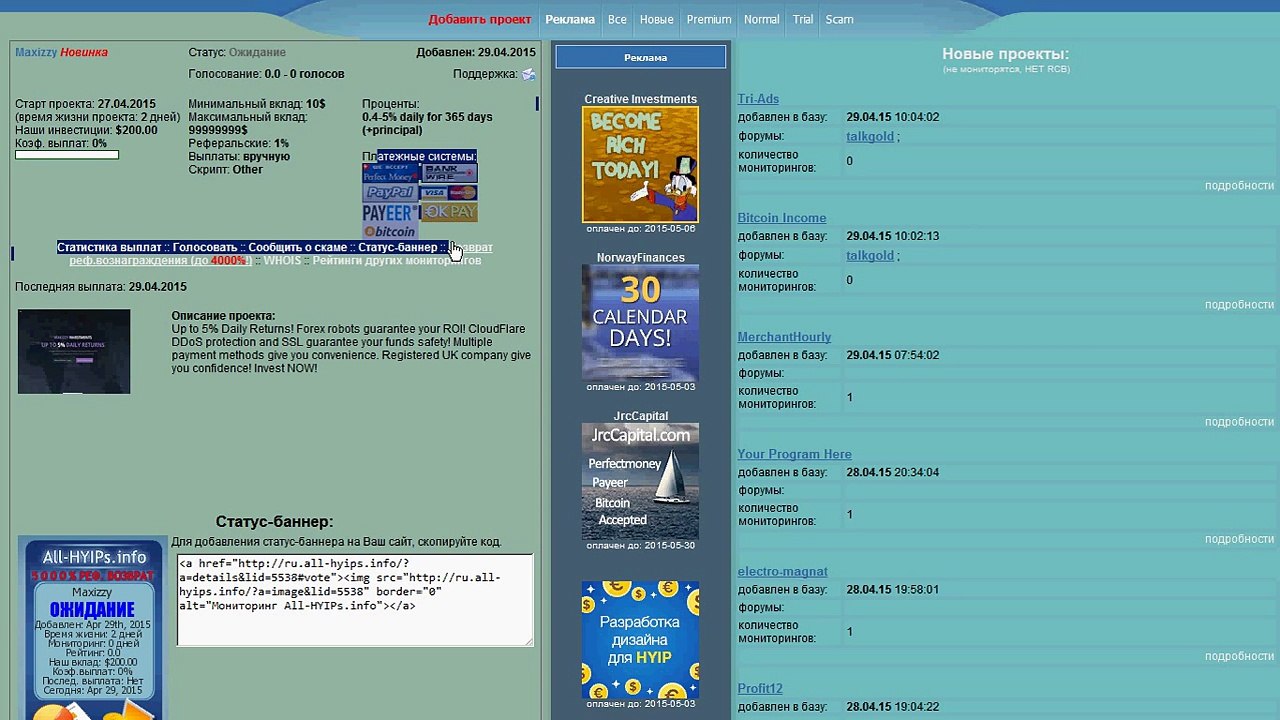Click the talkgold forum link for Tri-Ads
The height and width of the screenshot is (720, 1280).
click(x=870, y=136)
